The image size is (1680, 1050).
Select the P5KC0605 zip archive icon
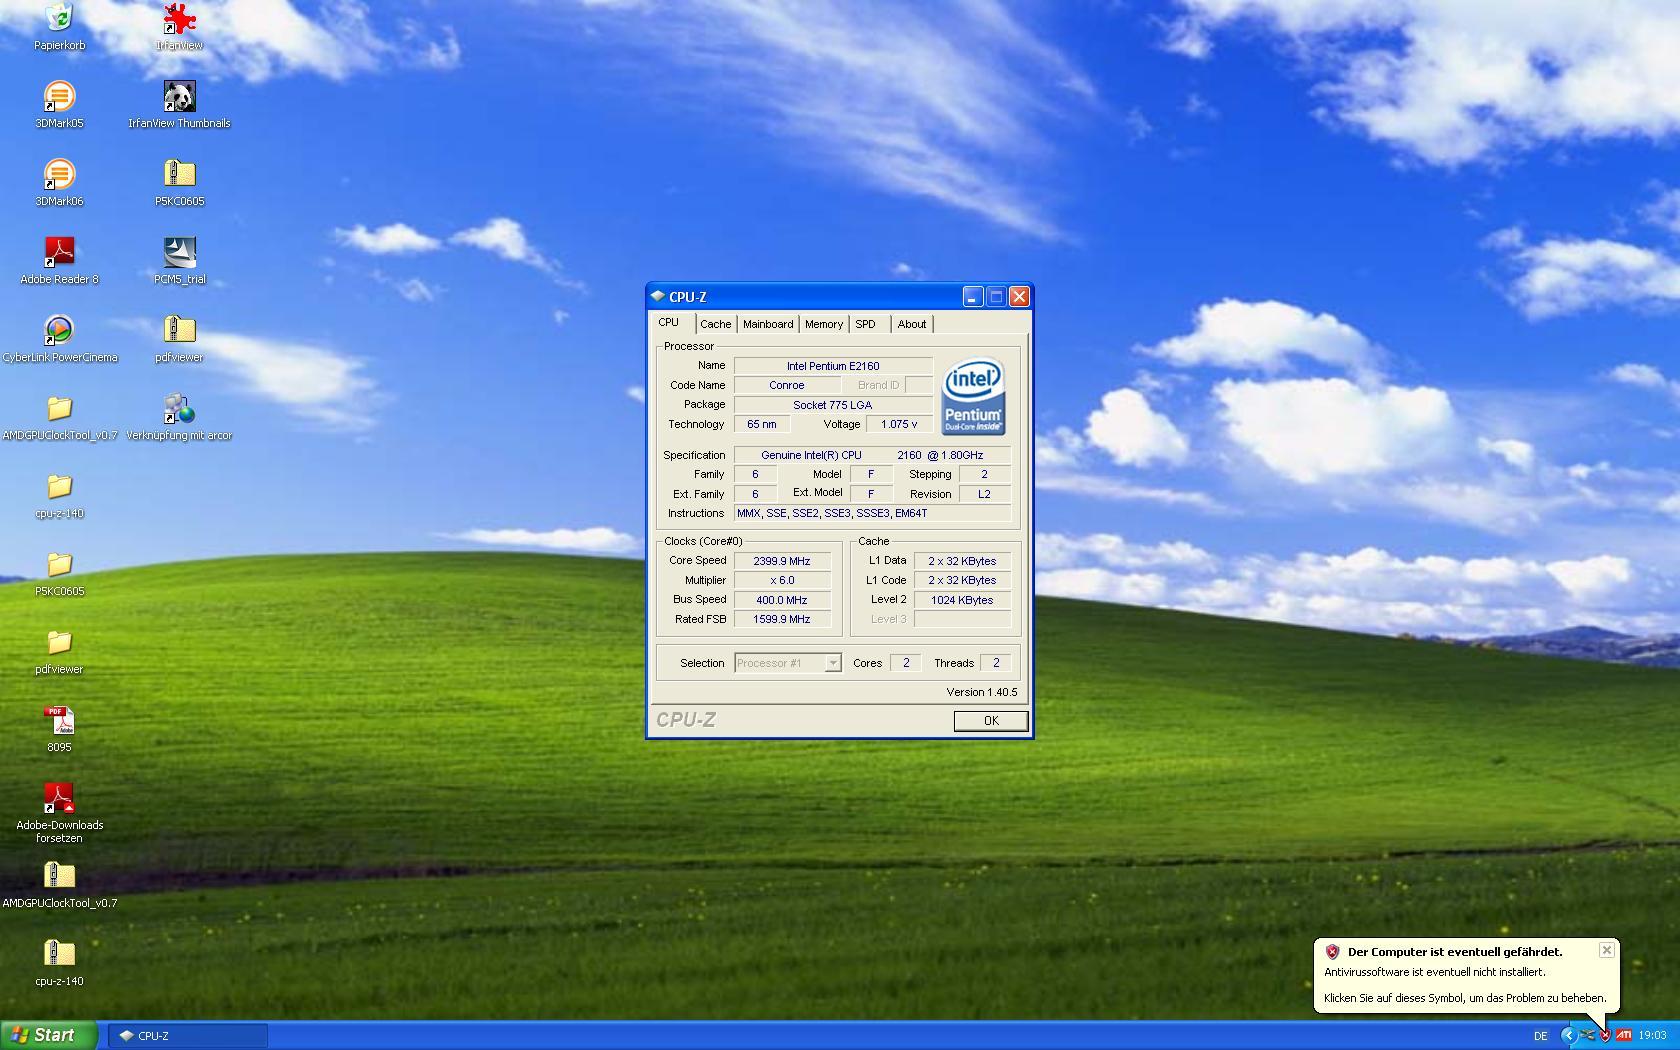(179, 182)
